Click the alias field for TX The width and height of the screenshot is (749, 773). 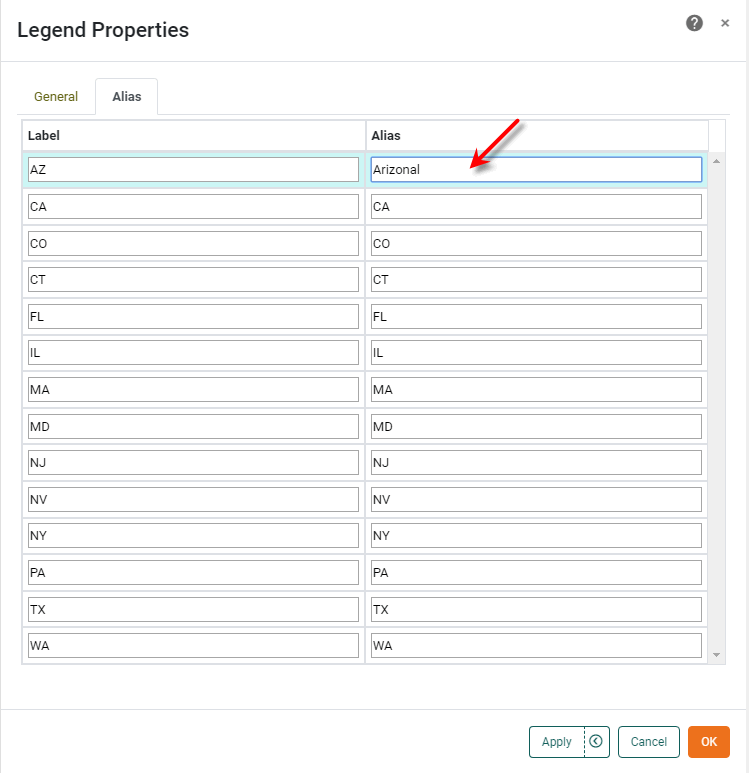tap(535, 609)
